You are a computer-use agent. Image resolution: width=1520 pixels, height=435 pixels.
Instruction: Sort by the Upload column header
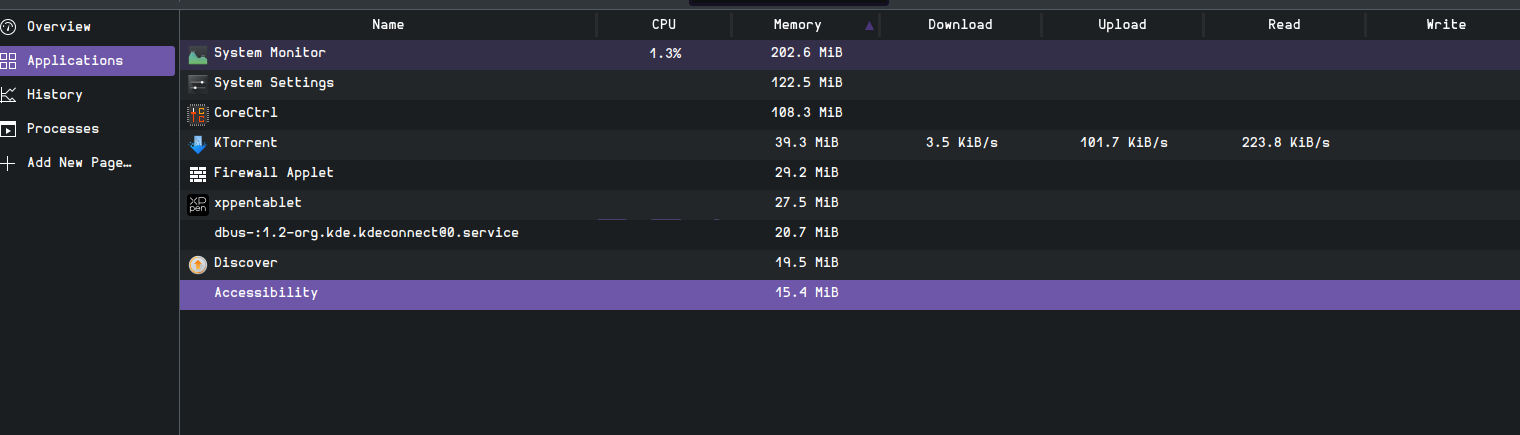pyautogui.click(x=1122, y=25)
